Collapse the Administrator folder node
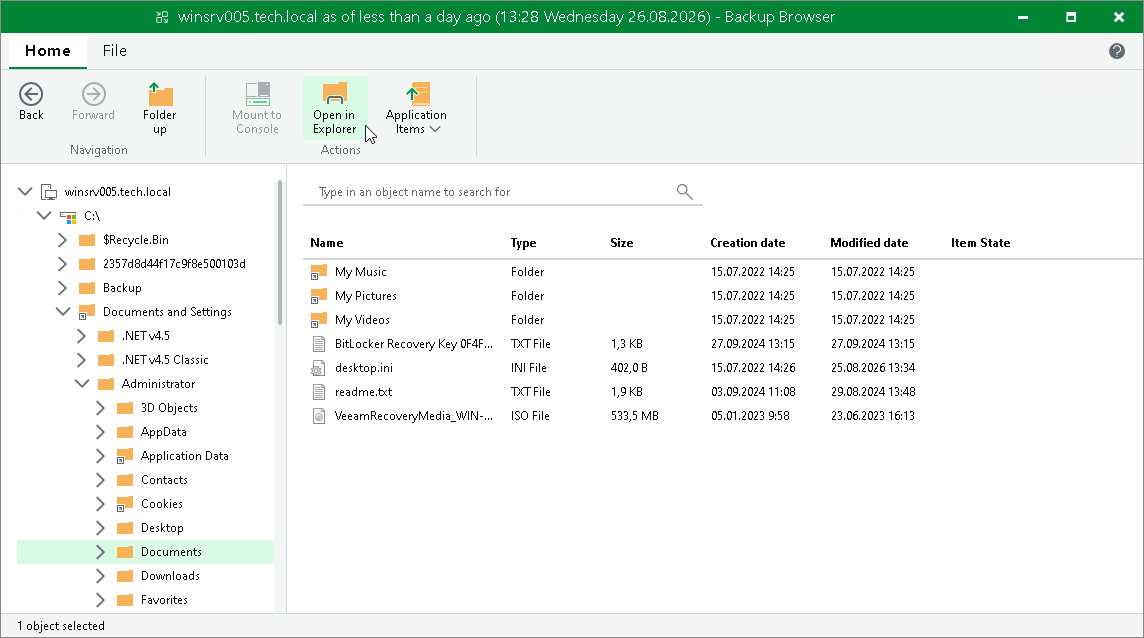This screenshot has width=1144, height=638. click(82, 383)
